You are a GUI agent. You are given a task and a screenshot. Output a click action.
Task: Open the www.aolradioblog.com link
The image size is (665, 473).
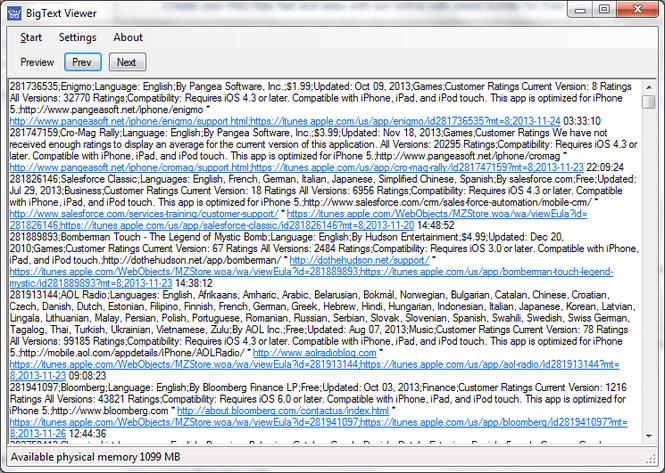click(314, 353)
